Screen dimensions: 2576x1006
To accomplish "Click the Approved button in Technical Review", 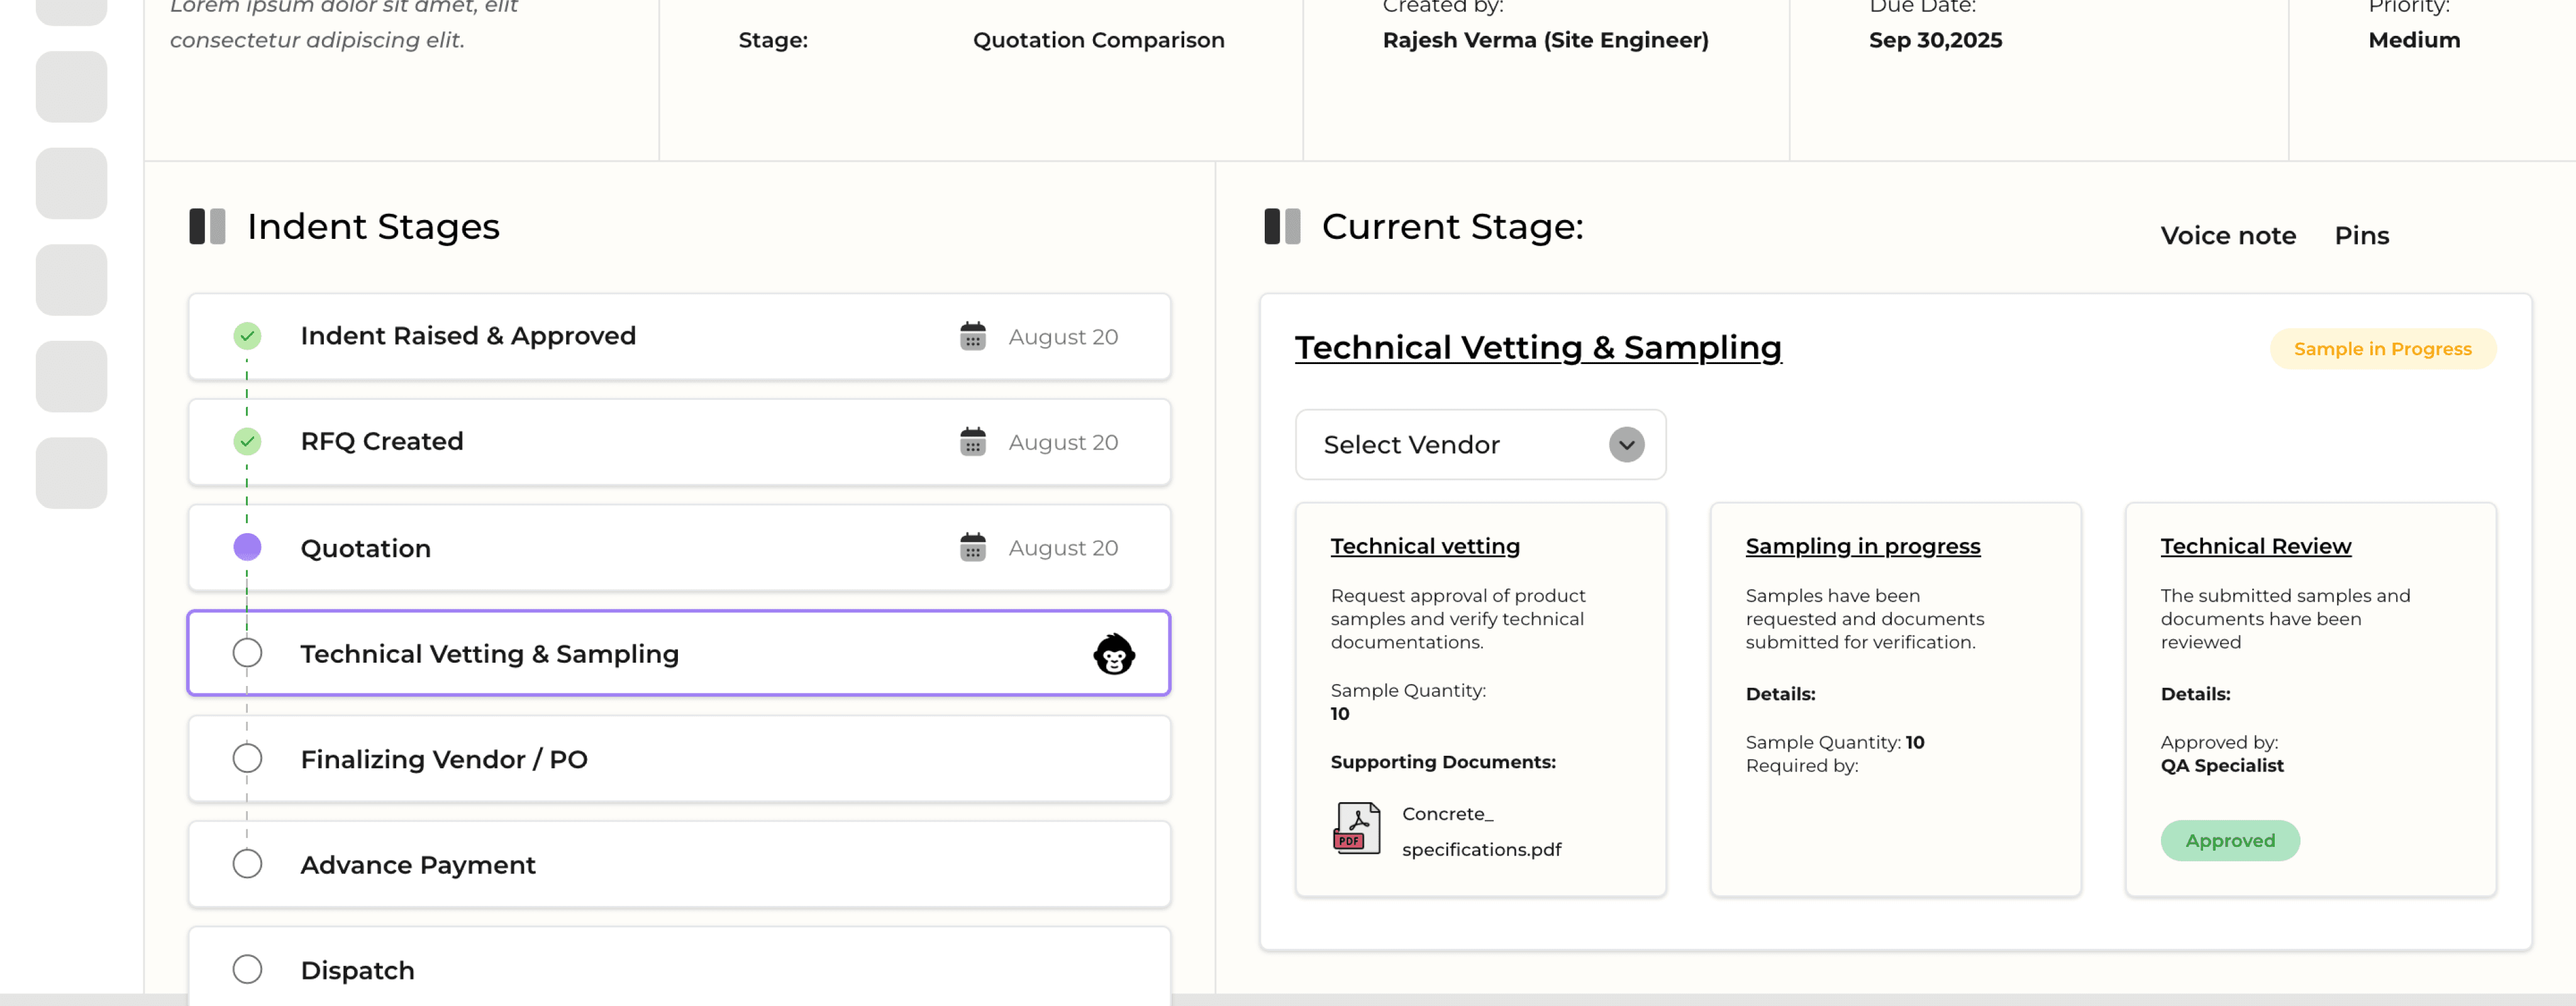I will tap(2229, 841).
